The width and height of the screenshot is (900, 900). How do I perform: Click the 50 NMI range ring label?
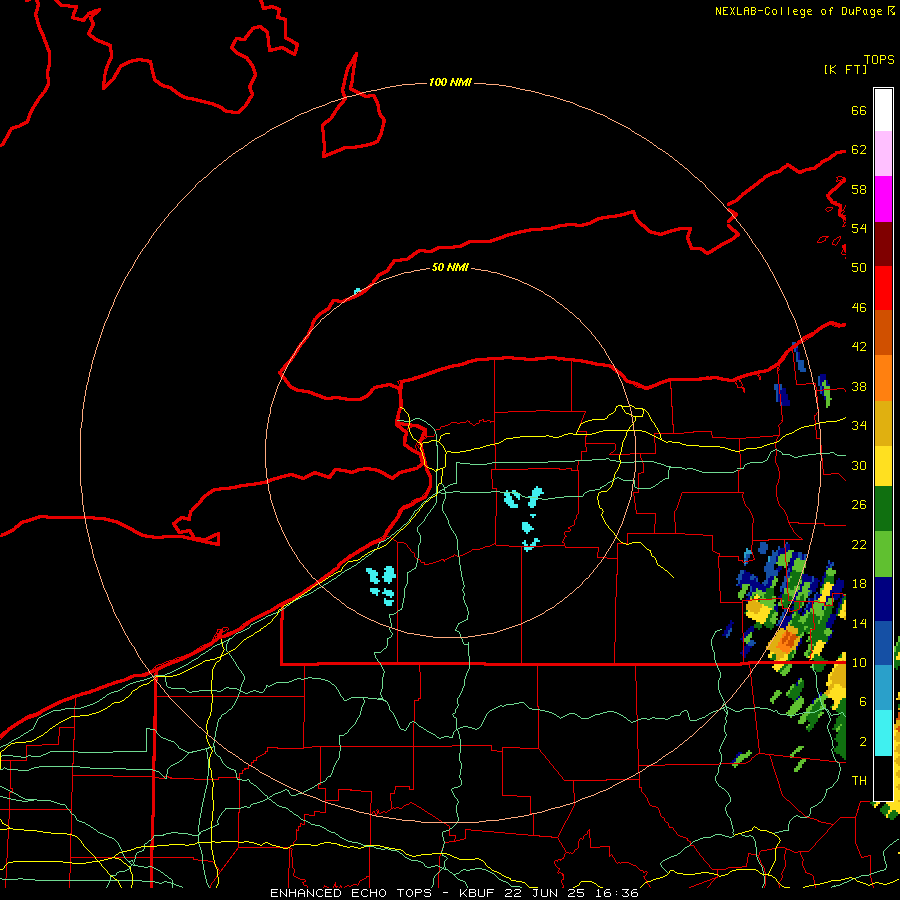(450, 267)
